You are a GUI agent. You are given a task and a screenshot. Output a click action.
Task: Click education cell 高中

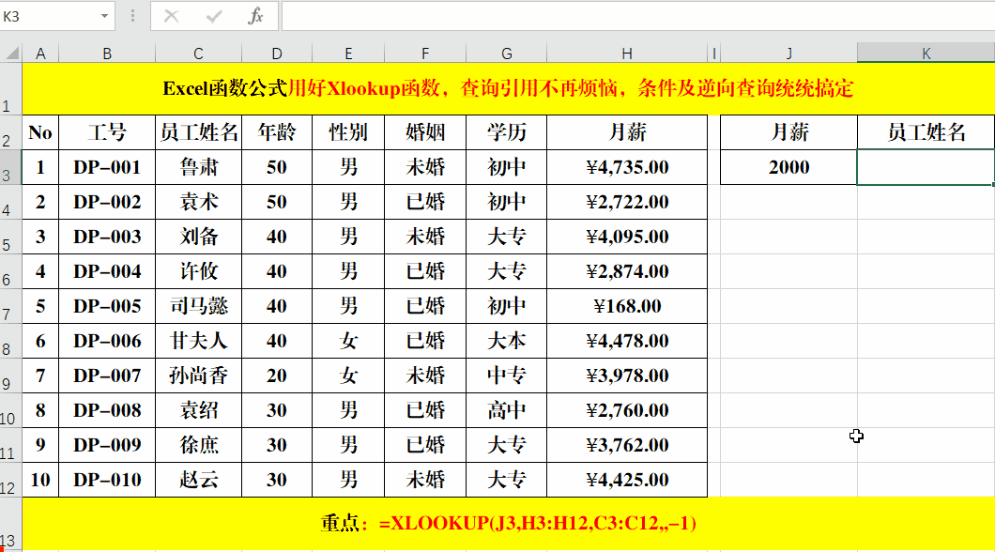[506, 411]
